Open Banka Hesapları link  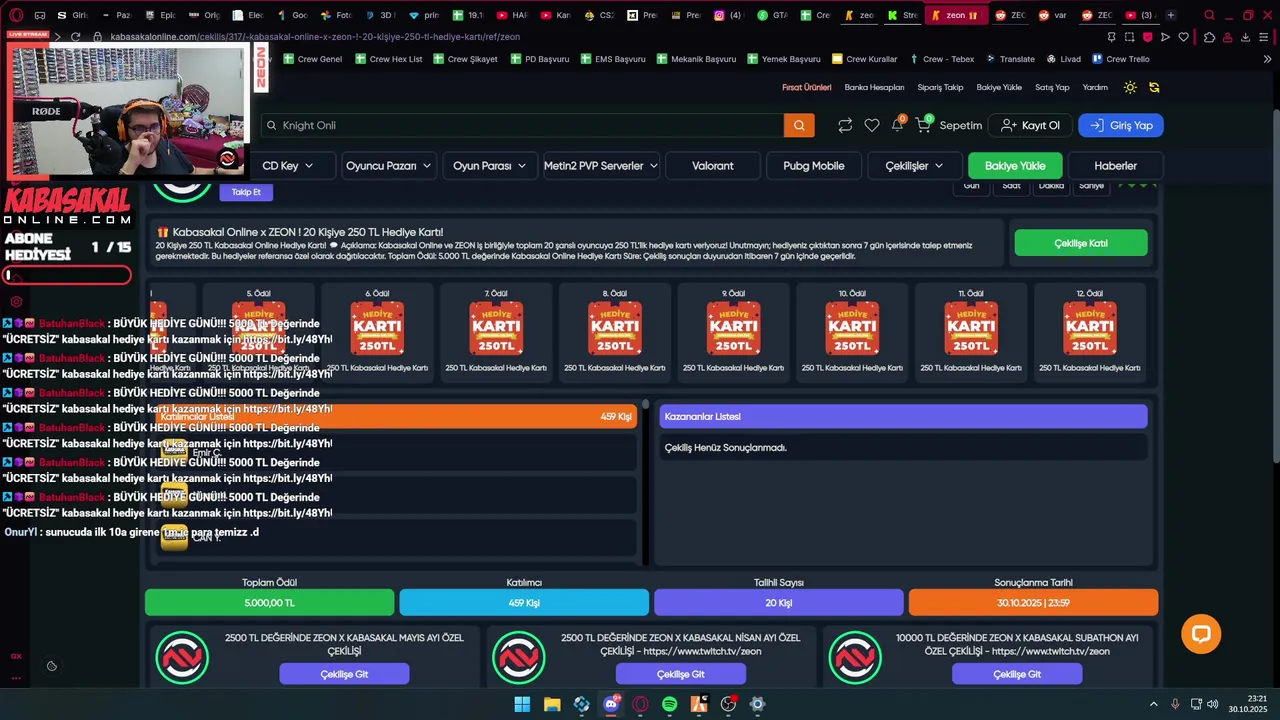click(874, 87)
